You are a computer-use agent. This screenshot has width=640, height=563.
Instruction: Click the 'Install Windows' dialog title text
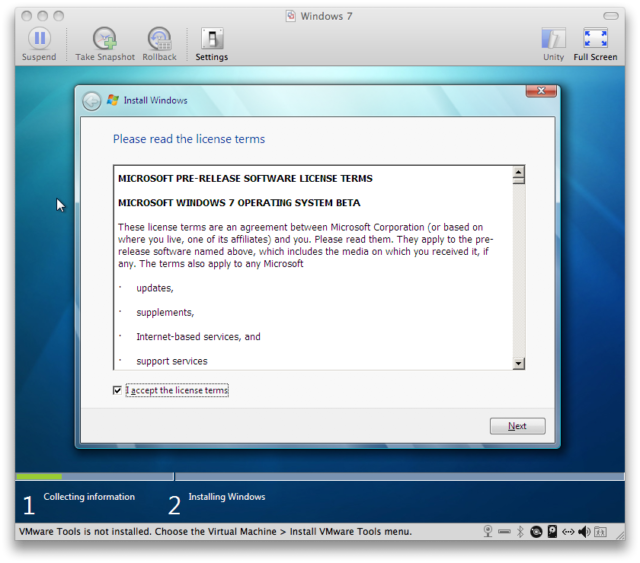click(156, 100)
